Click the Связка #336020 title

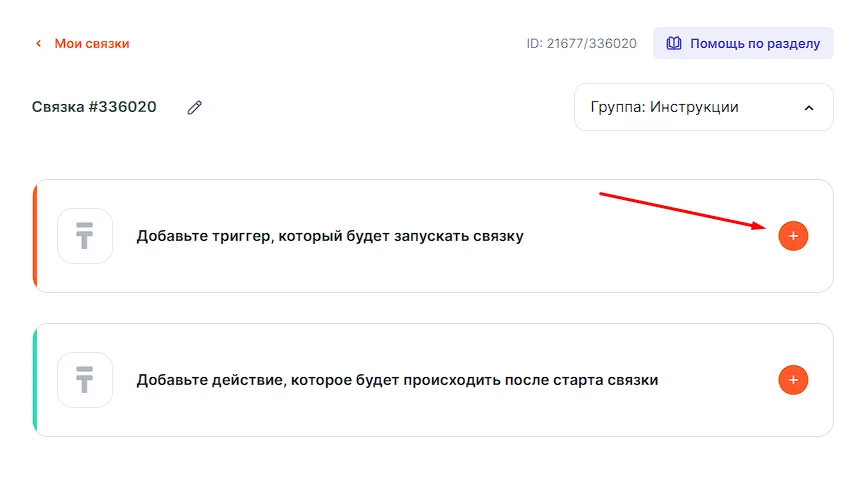[x=94, y=107]
